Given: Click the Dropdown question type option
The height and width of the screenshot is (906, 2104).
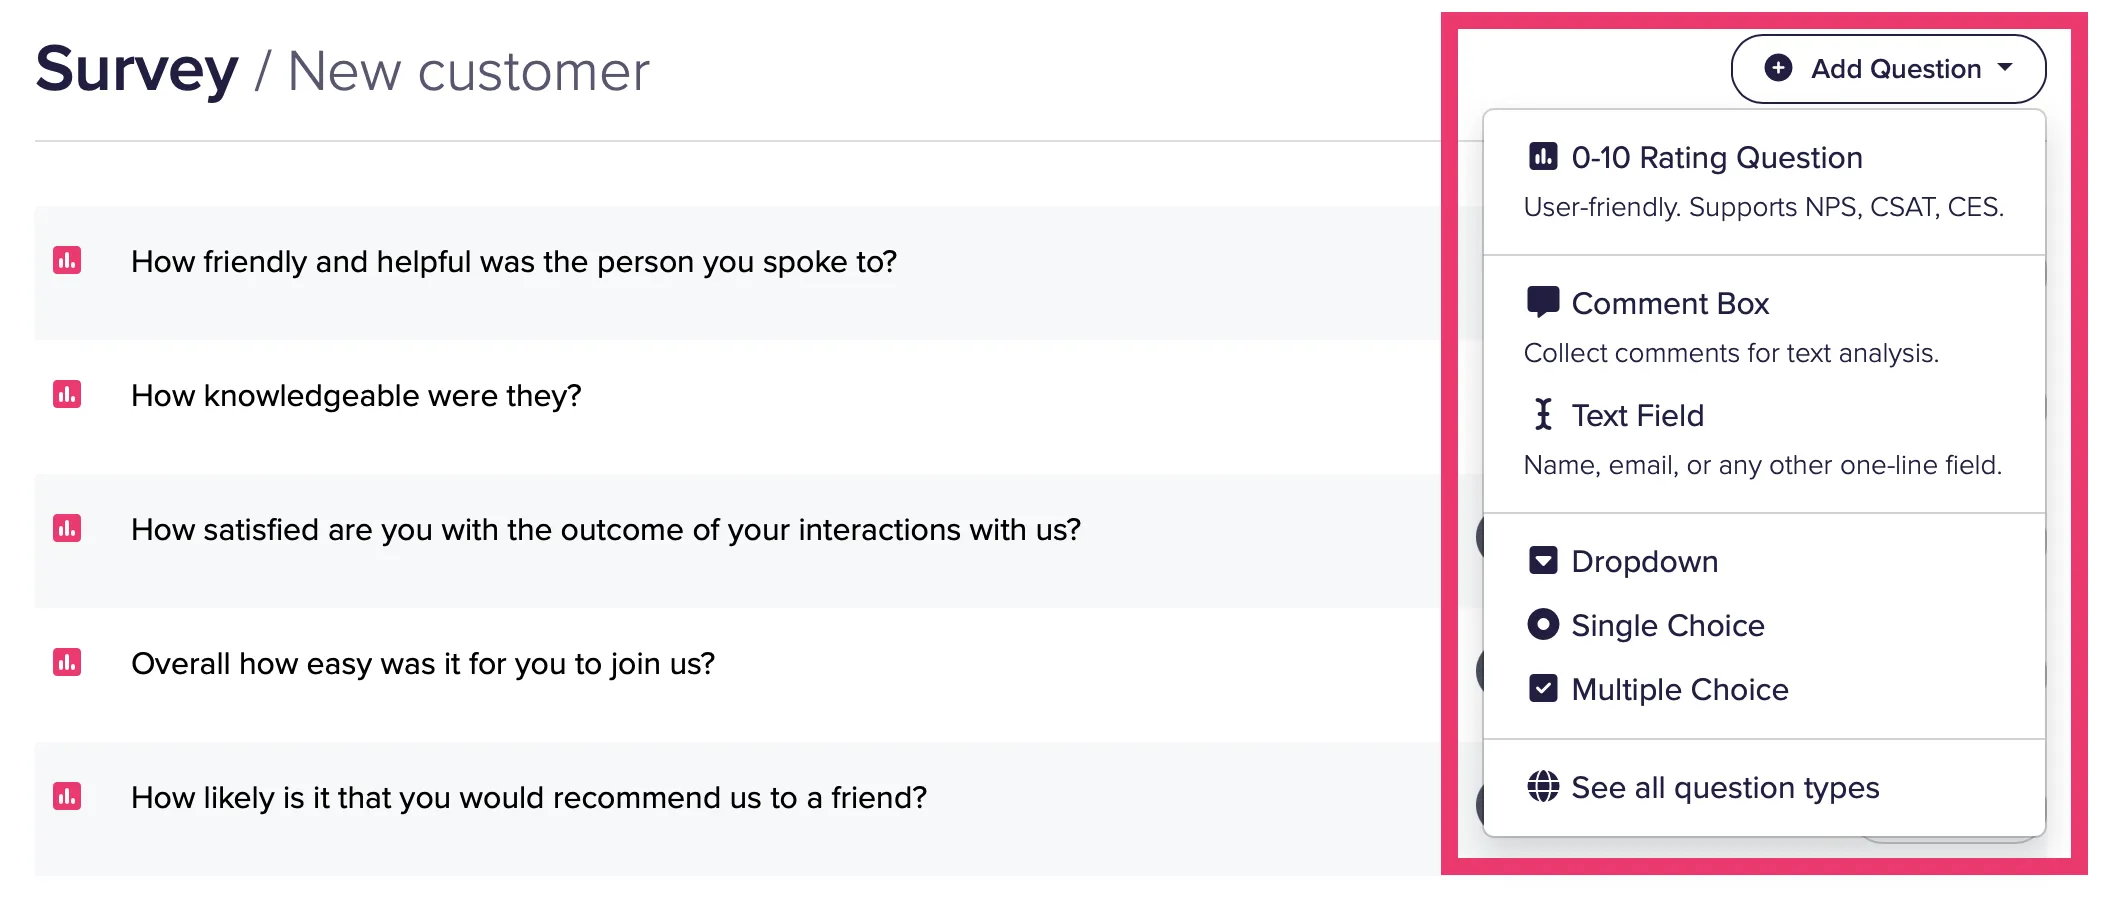Looking at the screenshot, I should [x=1645, y=561].
